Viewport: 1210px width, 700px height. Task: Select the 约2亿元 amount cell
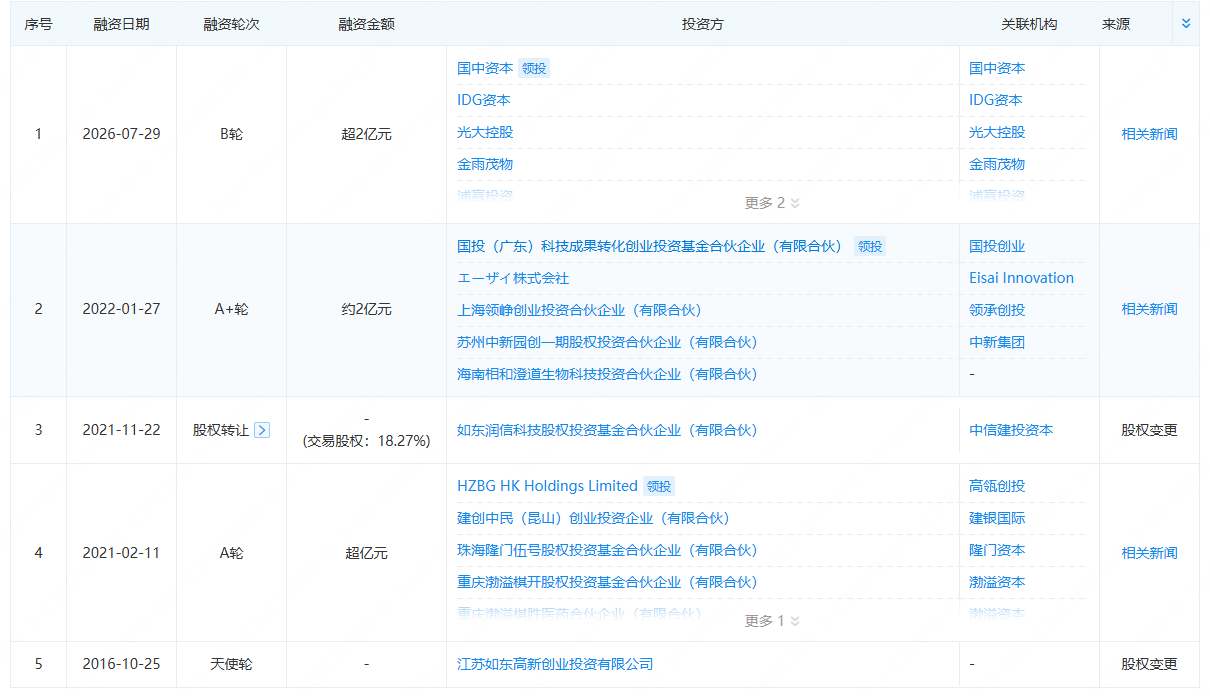[x=366, y=309]
